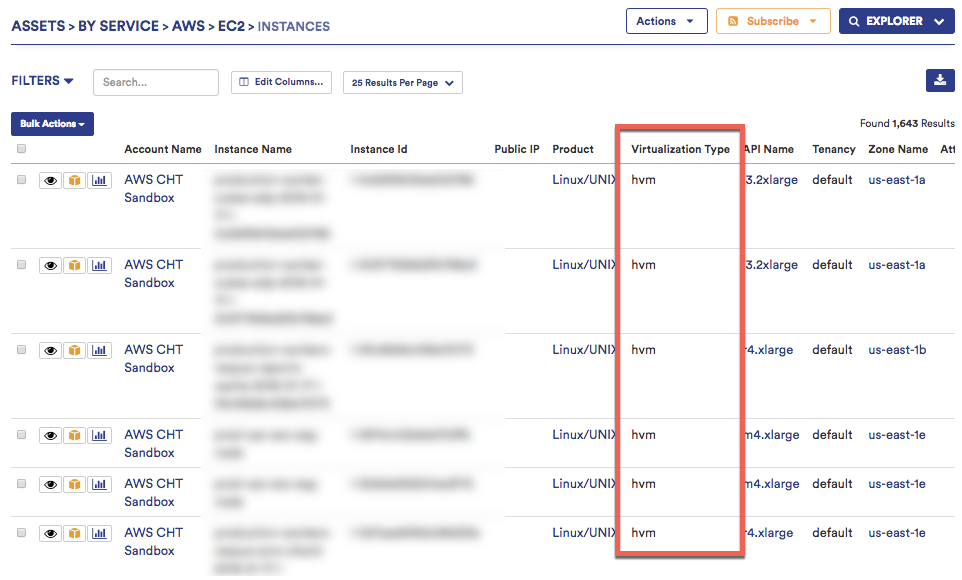
Task: Follow the EC2 breadcrumb link
Action: coord(232,26)
